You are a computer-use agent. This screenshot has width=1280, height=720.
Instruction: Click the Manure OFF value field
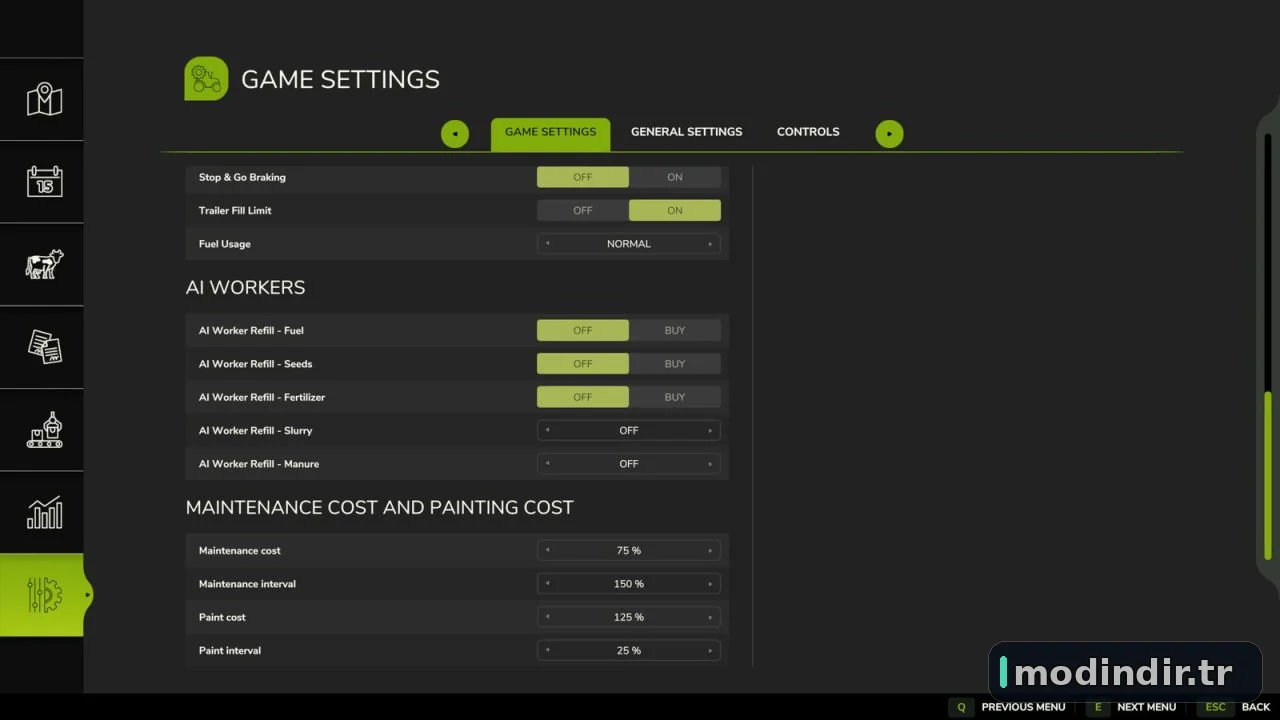pyautogui.click(x=629, y=464)
